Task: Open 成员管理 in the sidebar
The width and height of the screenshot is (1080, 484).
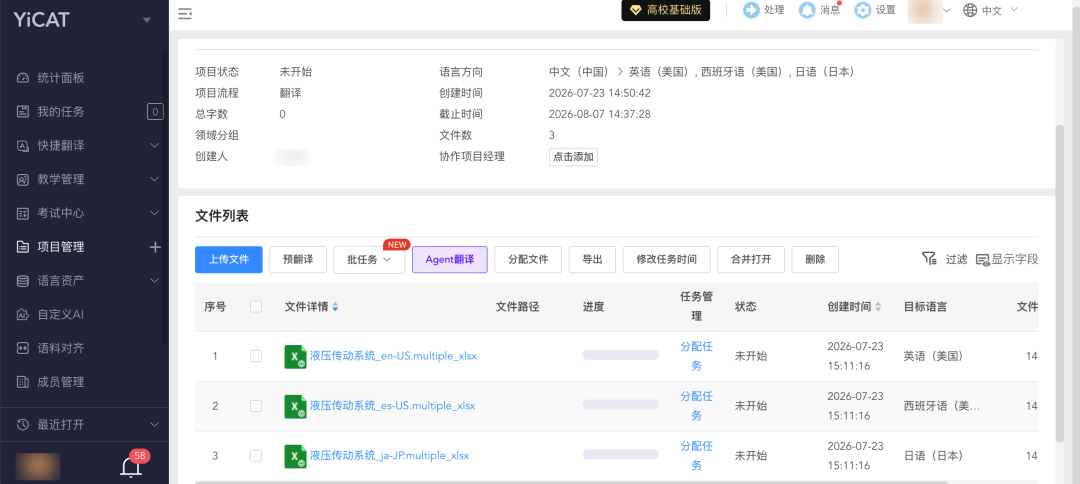Action: point(61,381)
